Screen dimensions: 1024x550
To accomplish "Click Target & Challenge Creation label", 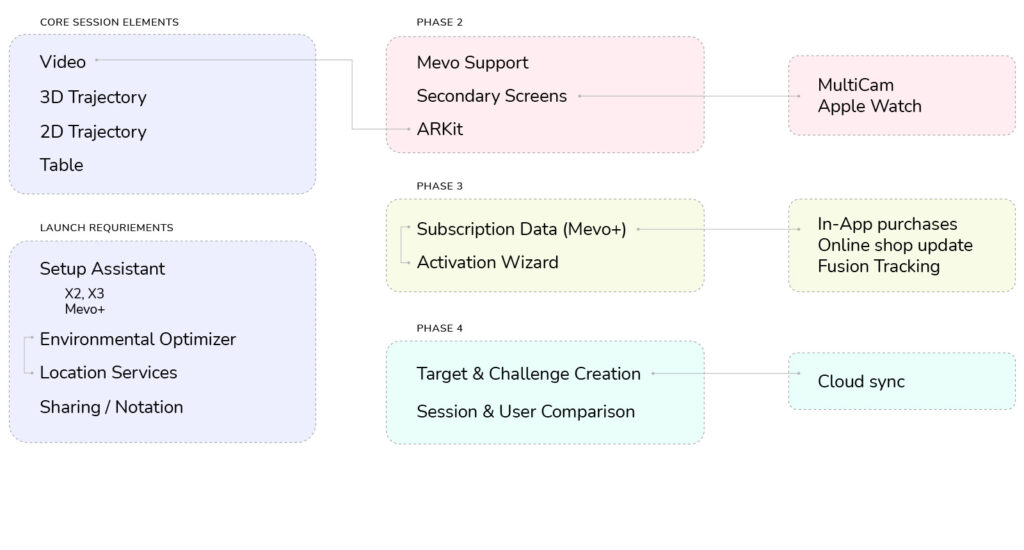I will click(x=528, y=374).
